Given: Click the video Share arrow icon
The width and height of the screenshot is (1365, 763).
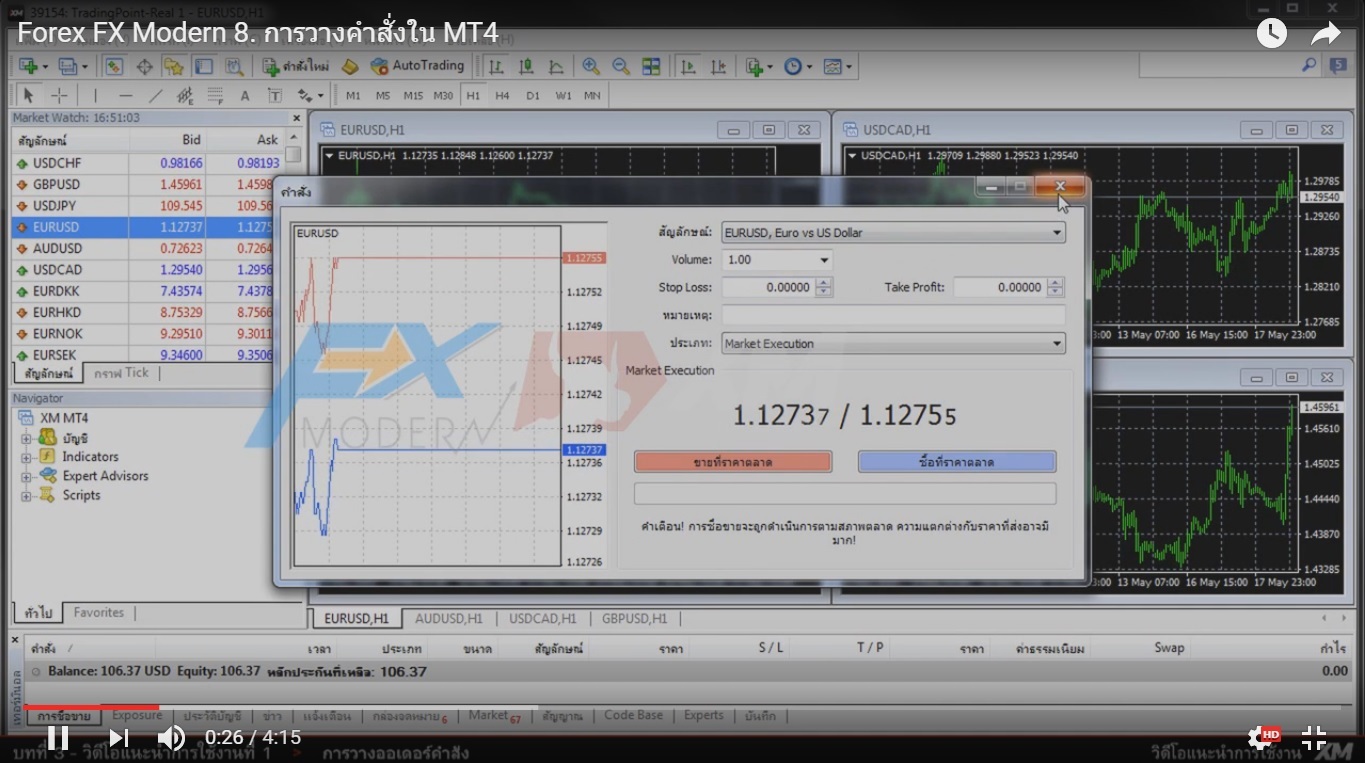Looking at the screenshot, I should click(x=1325, y=34).
